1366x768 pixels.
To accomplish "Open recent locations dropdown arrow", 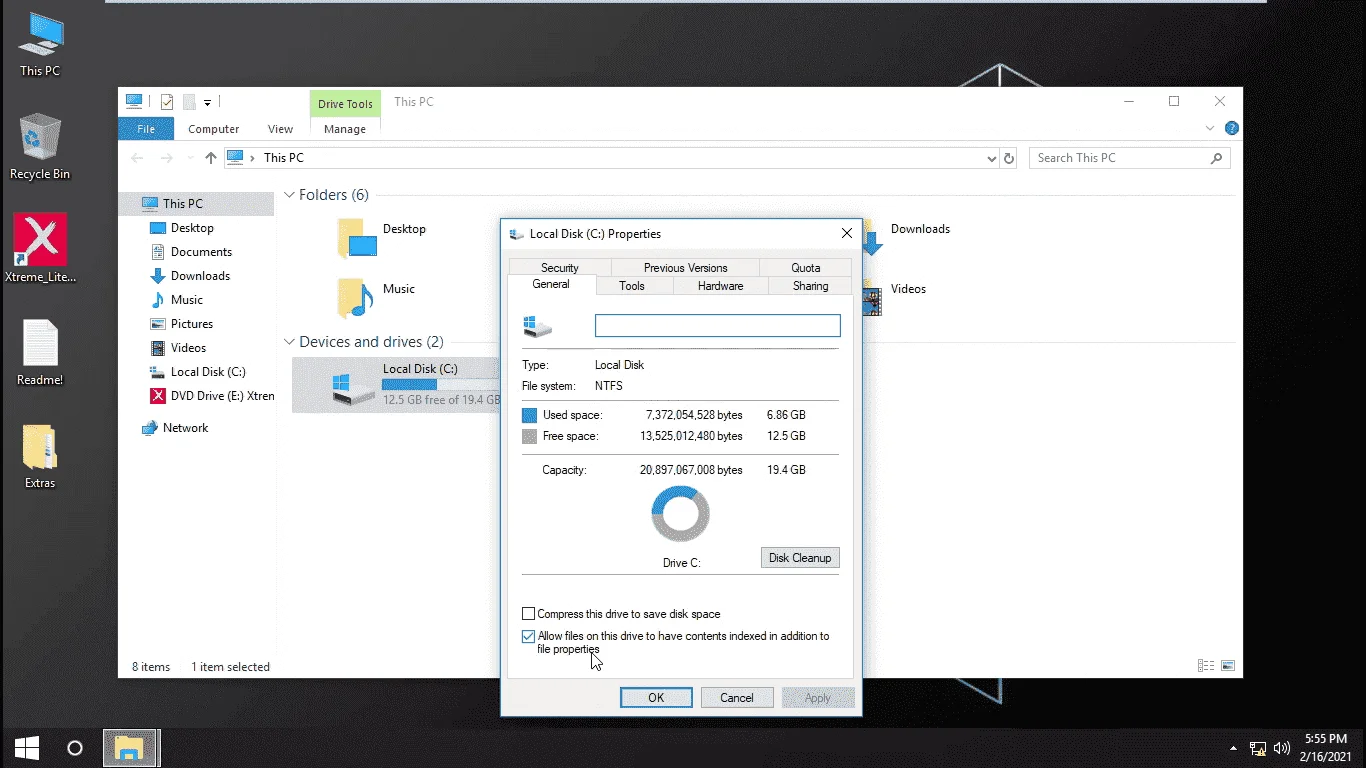I will click(x=189, y=158).
